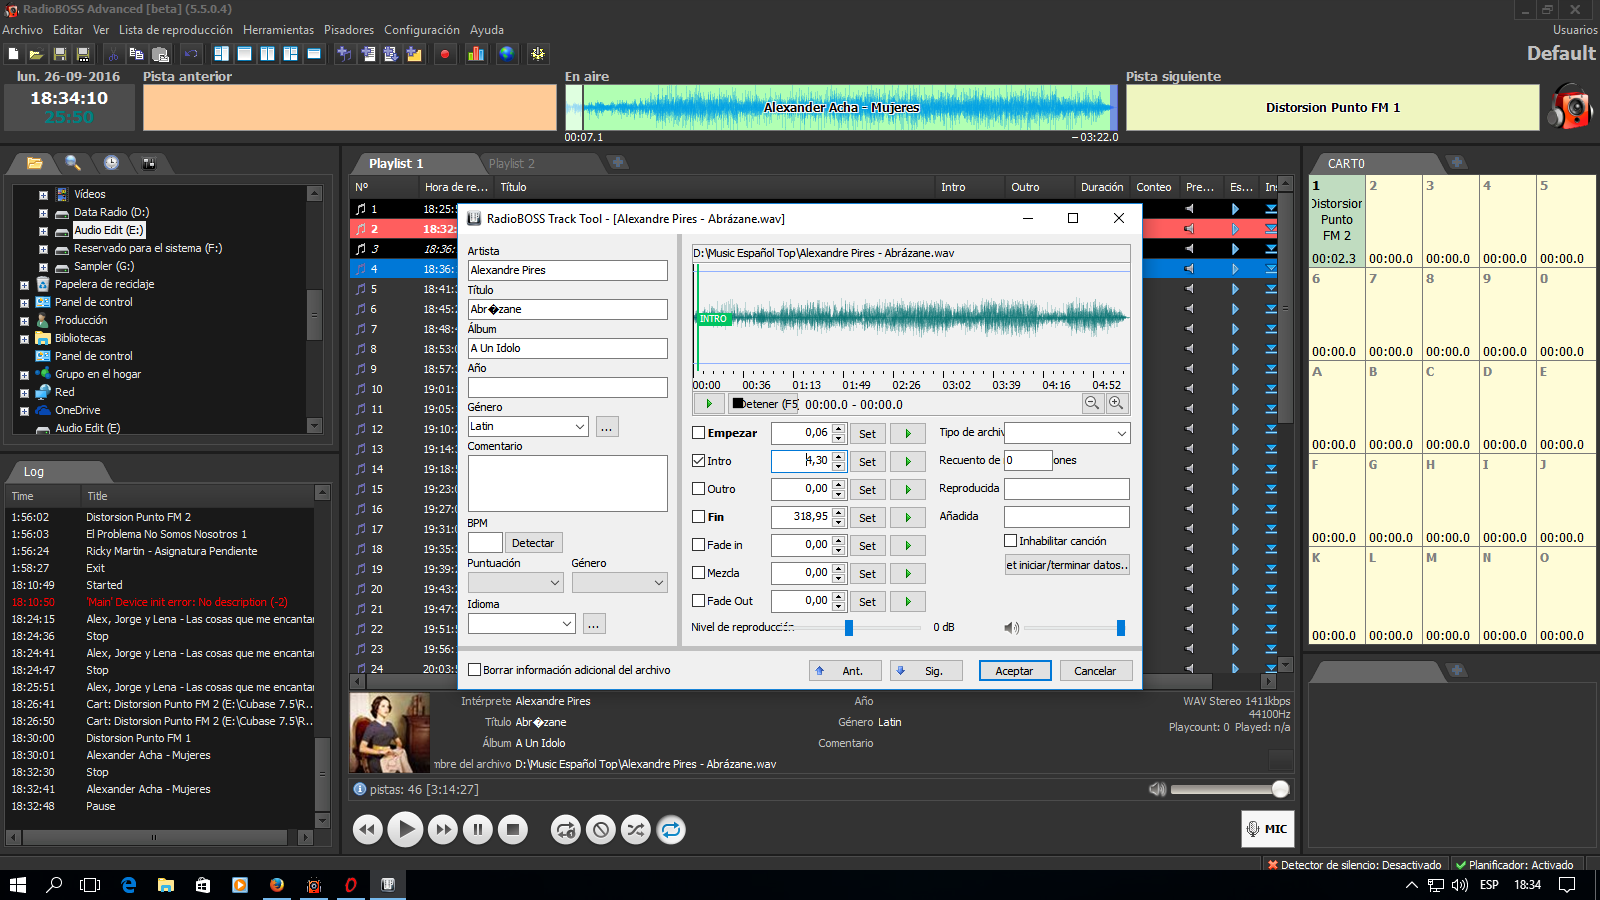Viewport: 1600px width, 900px height.
Task: Enable the Outro checkbox
Action: tap(699, 489)
